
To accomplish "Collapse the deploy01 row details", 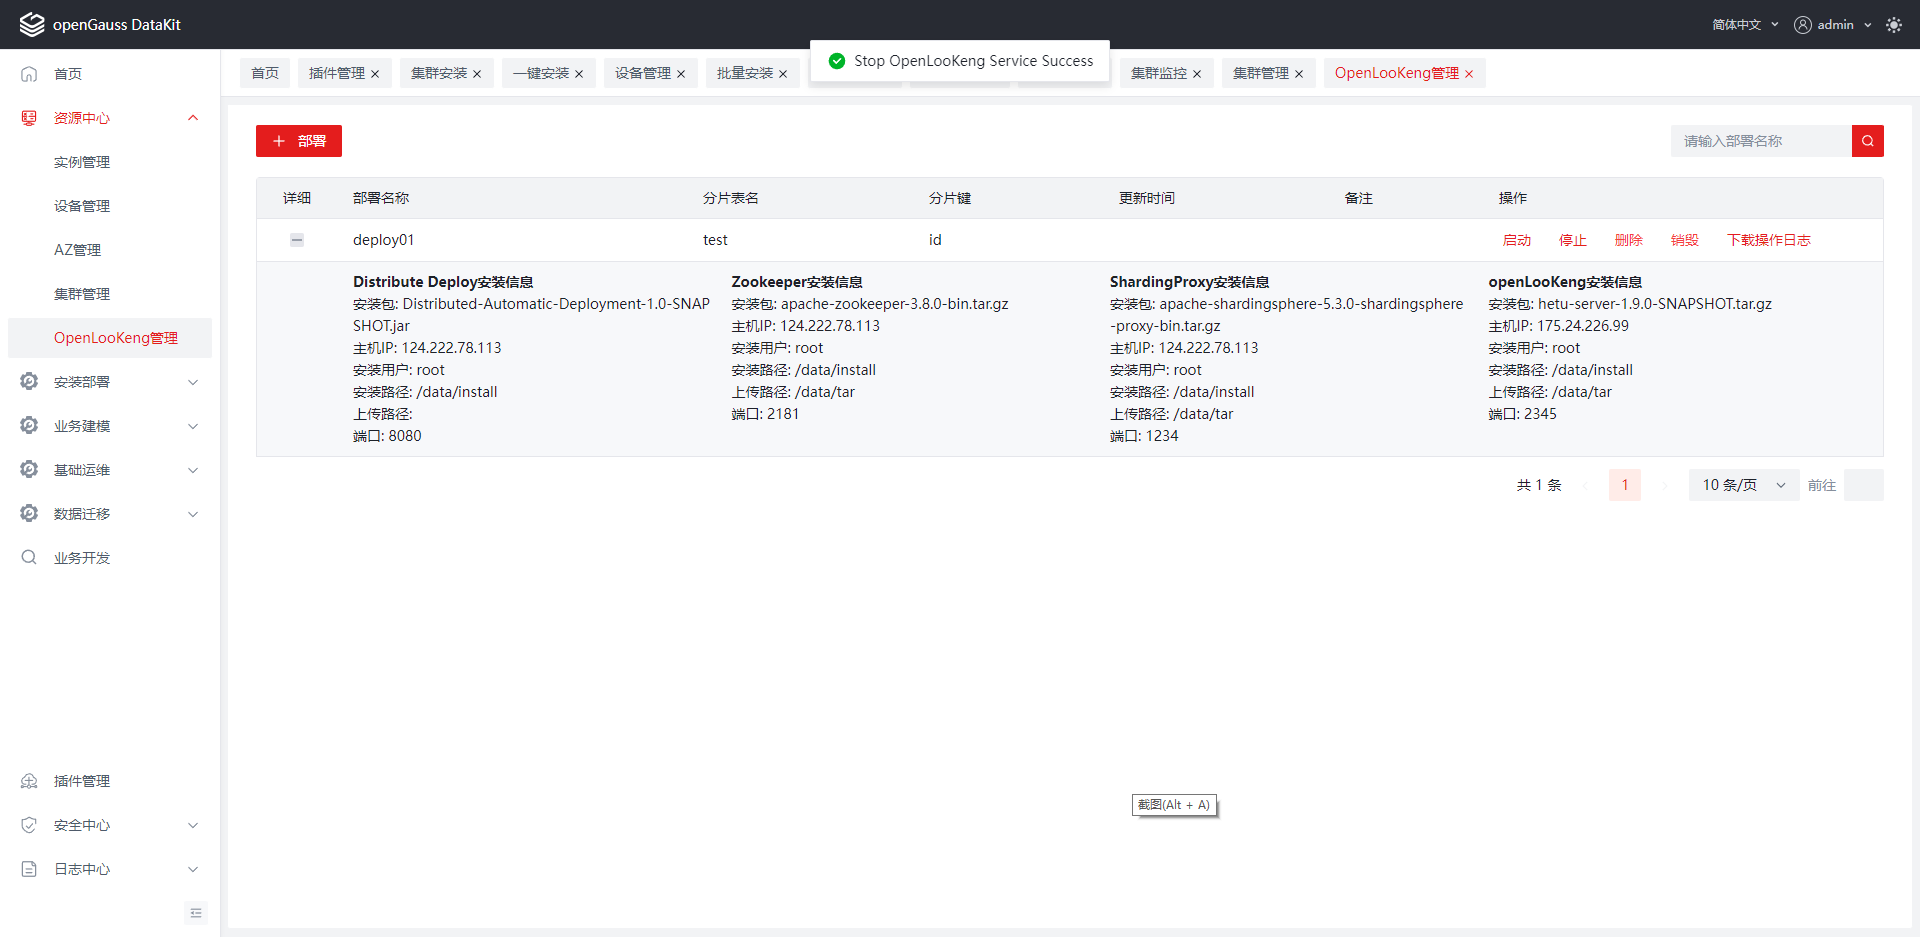I will (297, 240).
